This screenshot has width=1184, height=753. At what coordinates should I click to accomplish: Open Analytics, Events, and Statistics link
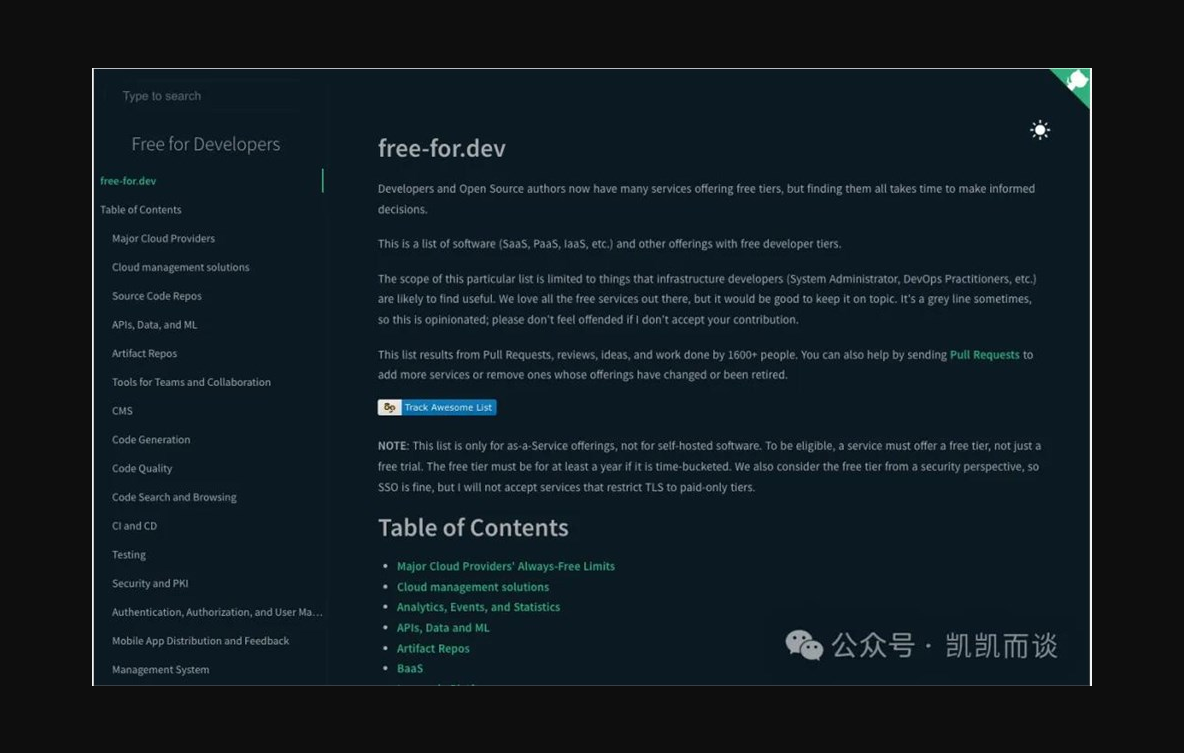(478, 606)
